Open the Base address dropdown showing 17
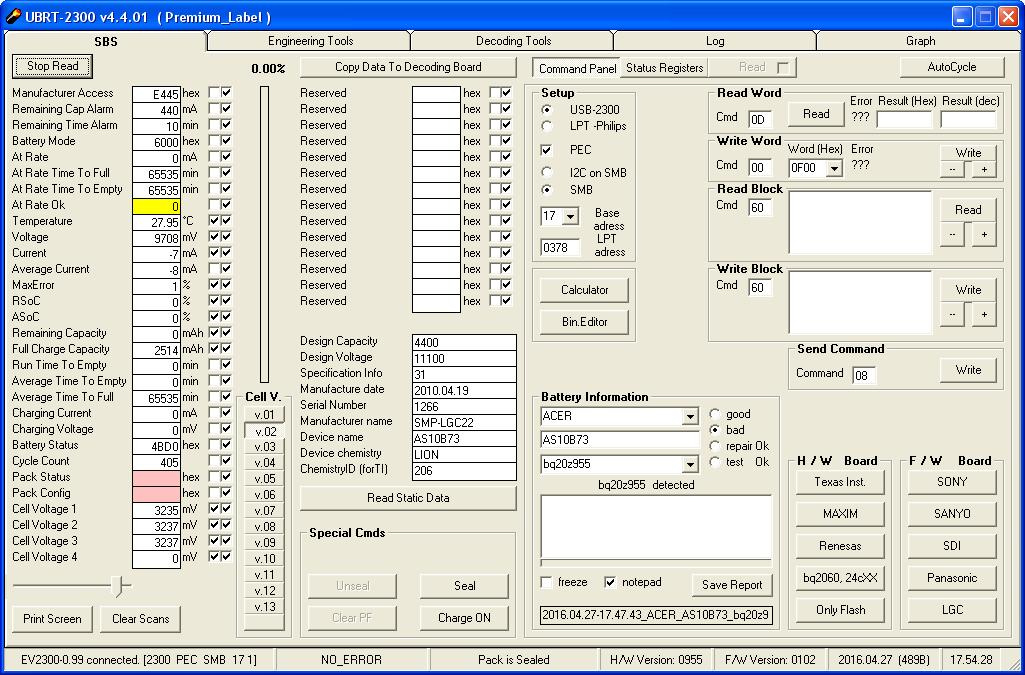The width and height of the screenshot is (1025, 675). pyautogui.click(x=571, y=216)
